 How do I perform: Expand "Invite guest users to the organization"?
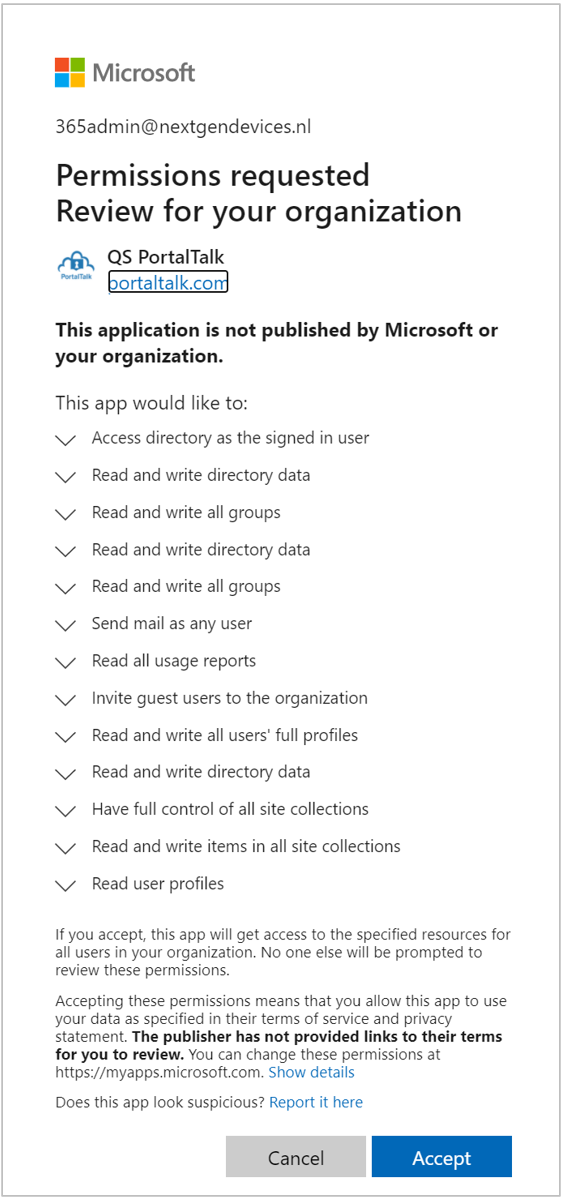point(67,700)
